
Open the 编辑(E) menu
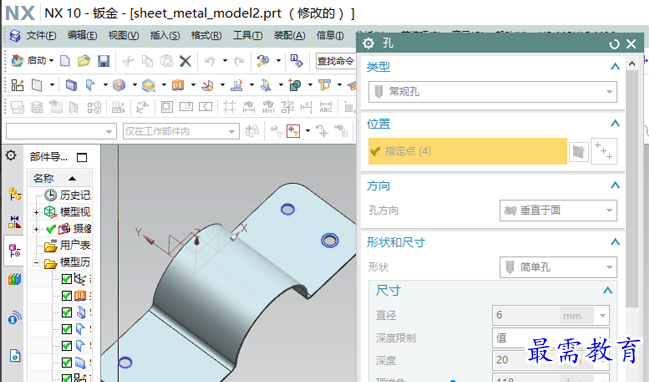[82, 36]
